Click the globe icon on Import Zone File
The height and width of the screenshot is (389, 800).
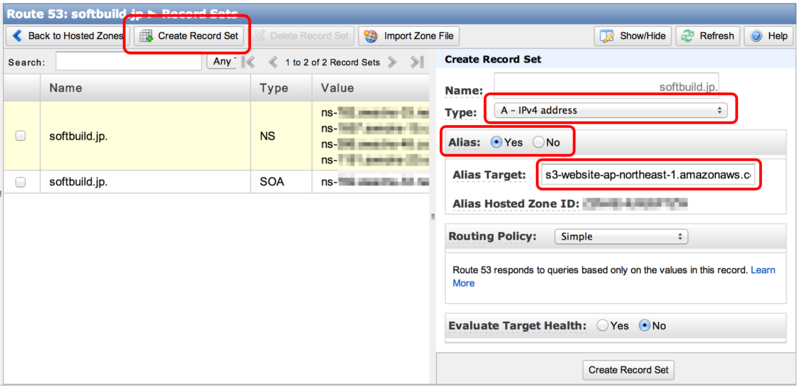370,36
